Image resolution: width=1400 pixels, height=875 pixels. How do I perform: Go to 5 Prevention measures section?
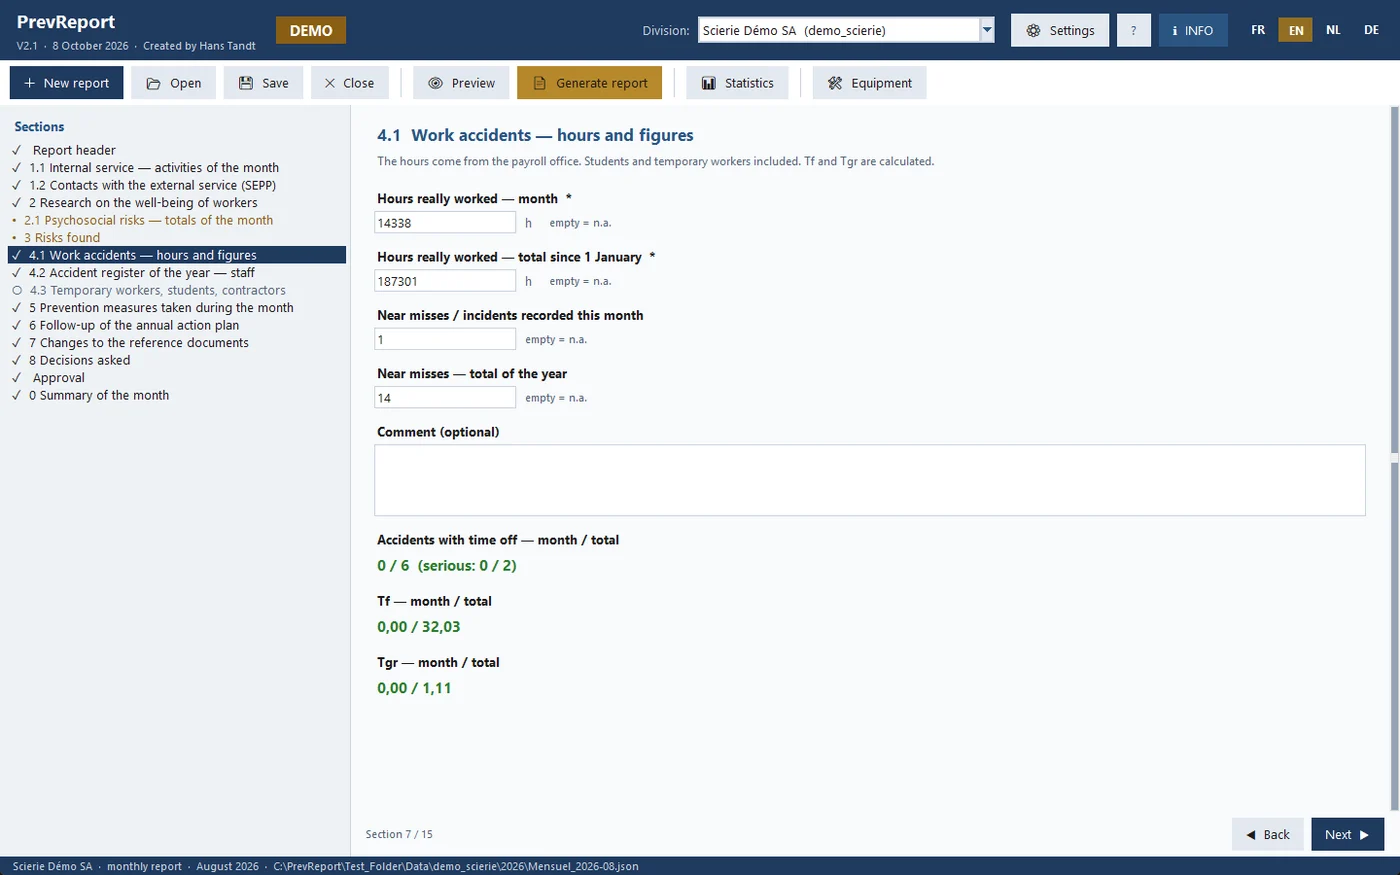tap(177, 308)
